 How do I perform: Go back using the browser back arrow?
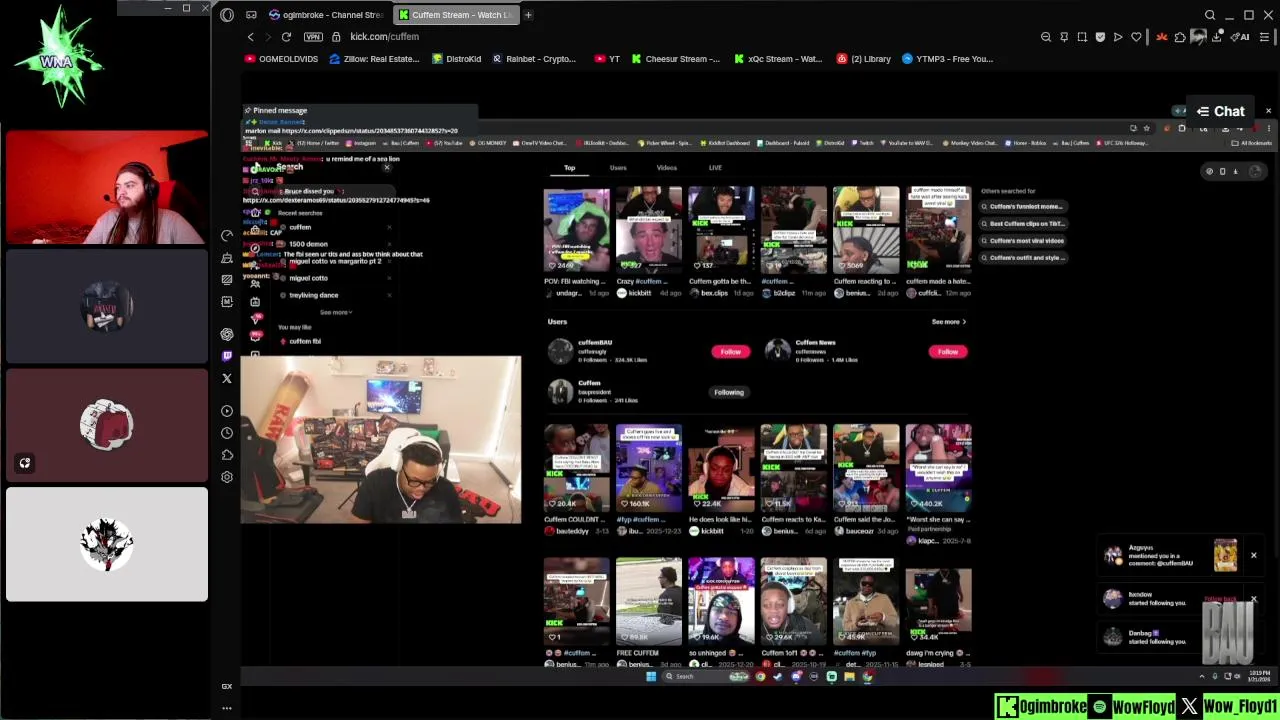click(251, 37)
